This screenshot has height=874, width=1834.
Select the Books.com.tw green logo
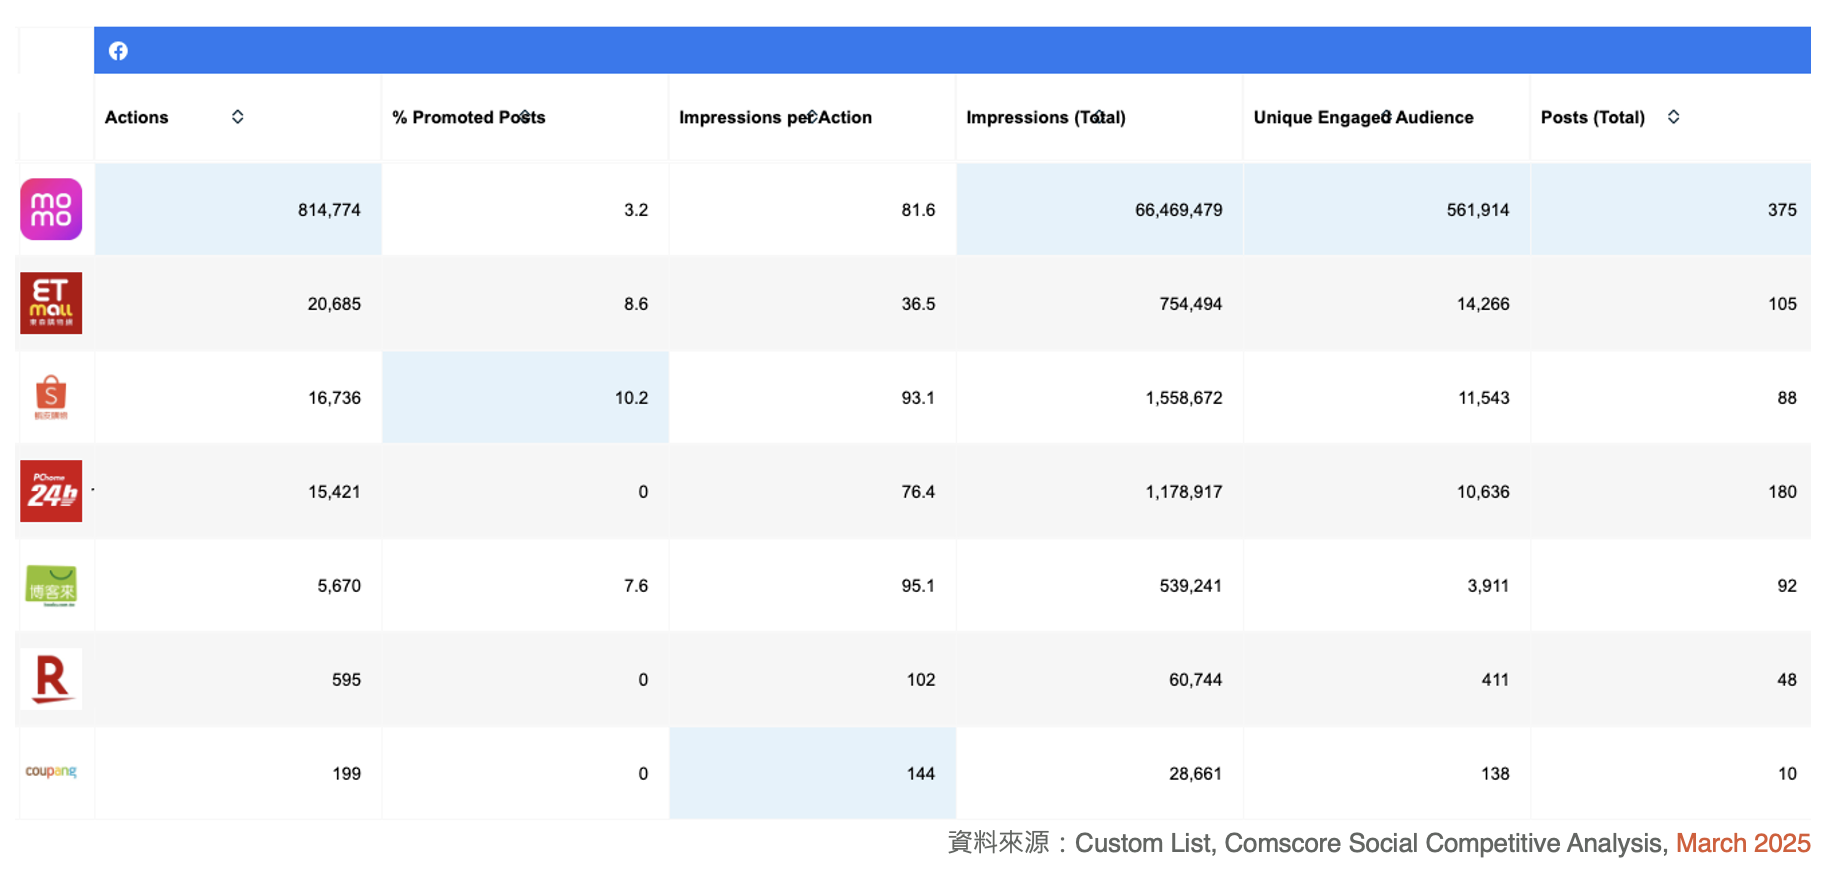pyautogui.click(x=51, y=585)
